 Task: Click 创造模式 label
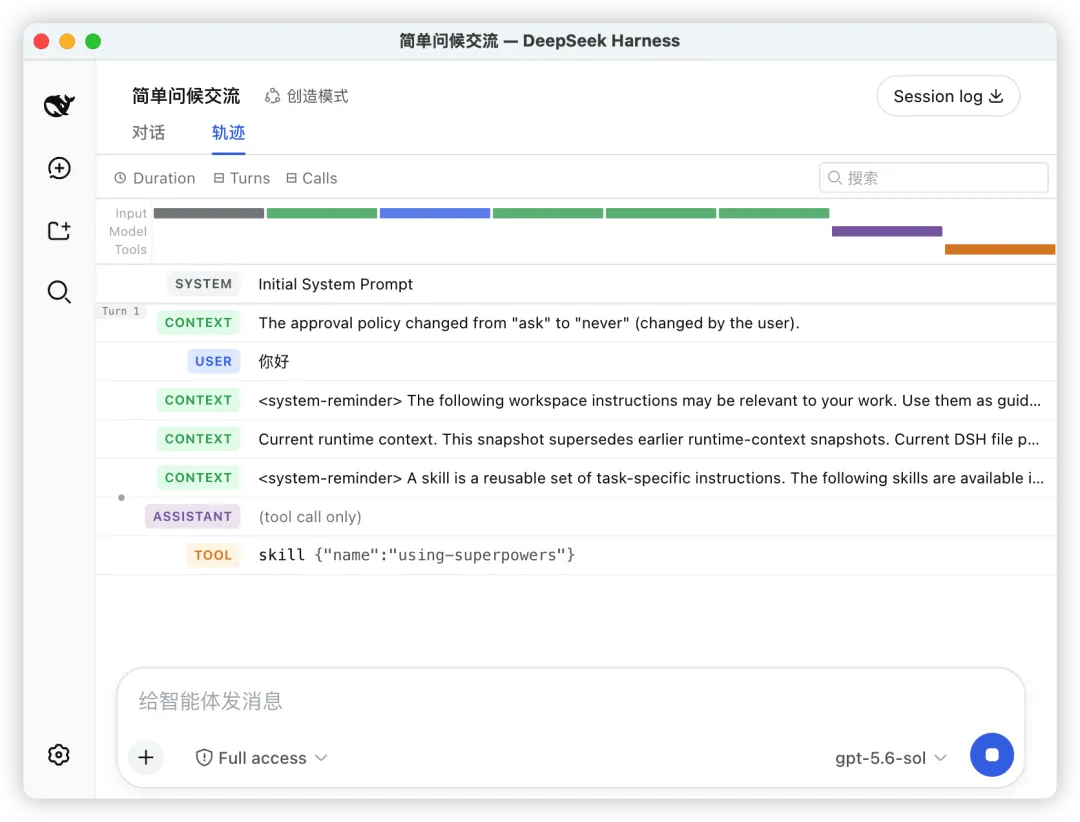318,96
